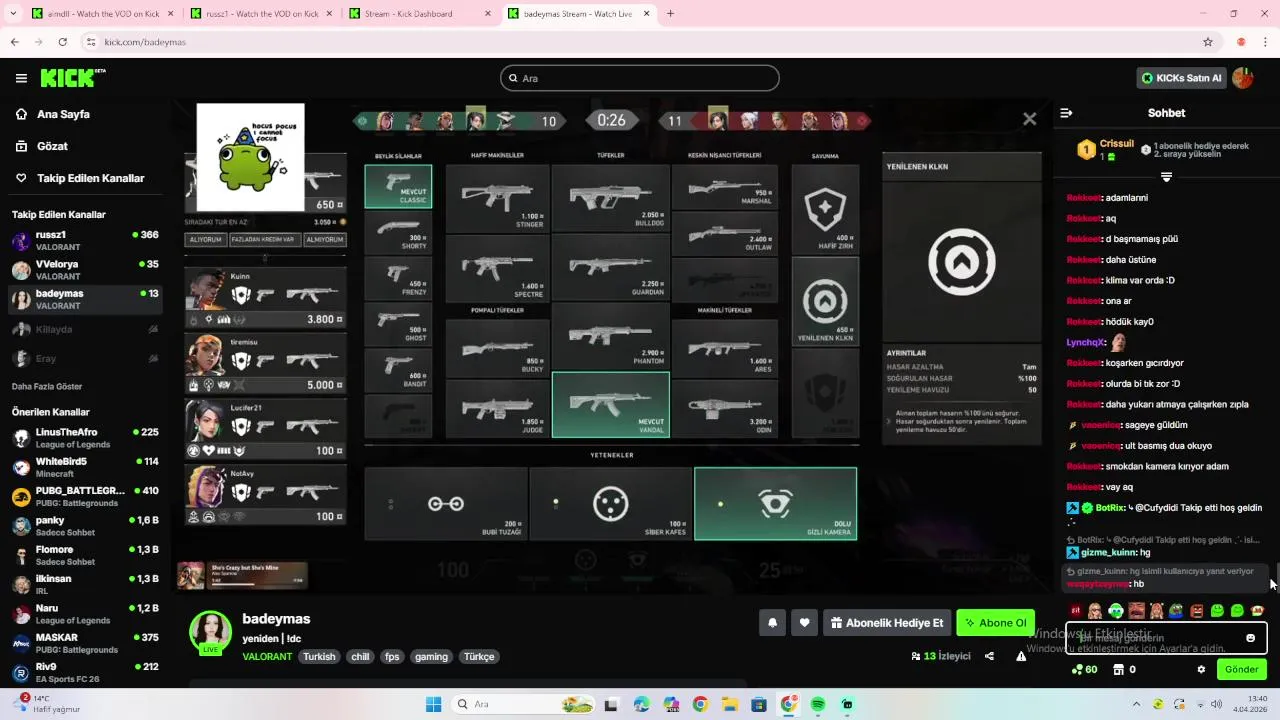The width and height of the screenshot is (1280, 720).
Task: Open tab search dropdown at tab strip left
Action: pyautogui.click(x=12, y=14)
